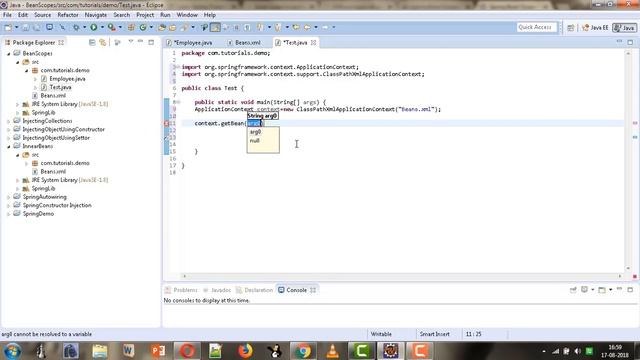Open dropdown arrow beside Run button
Screen dimensions: 640x360
[x=102, y=27]
